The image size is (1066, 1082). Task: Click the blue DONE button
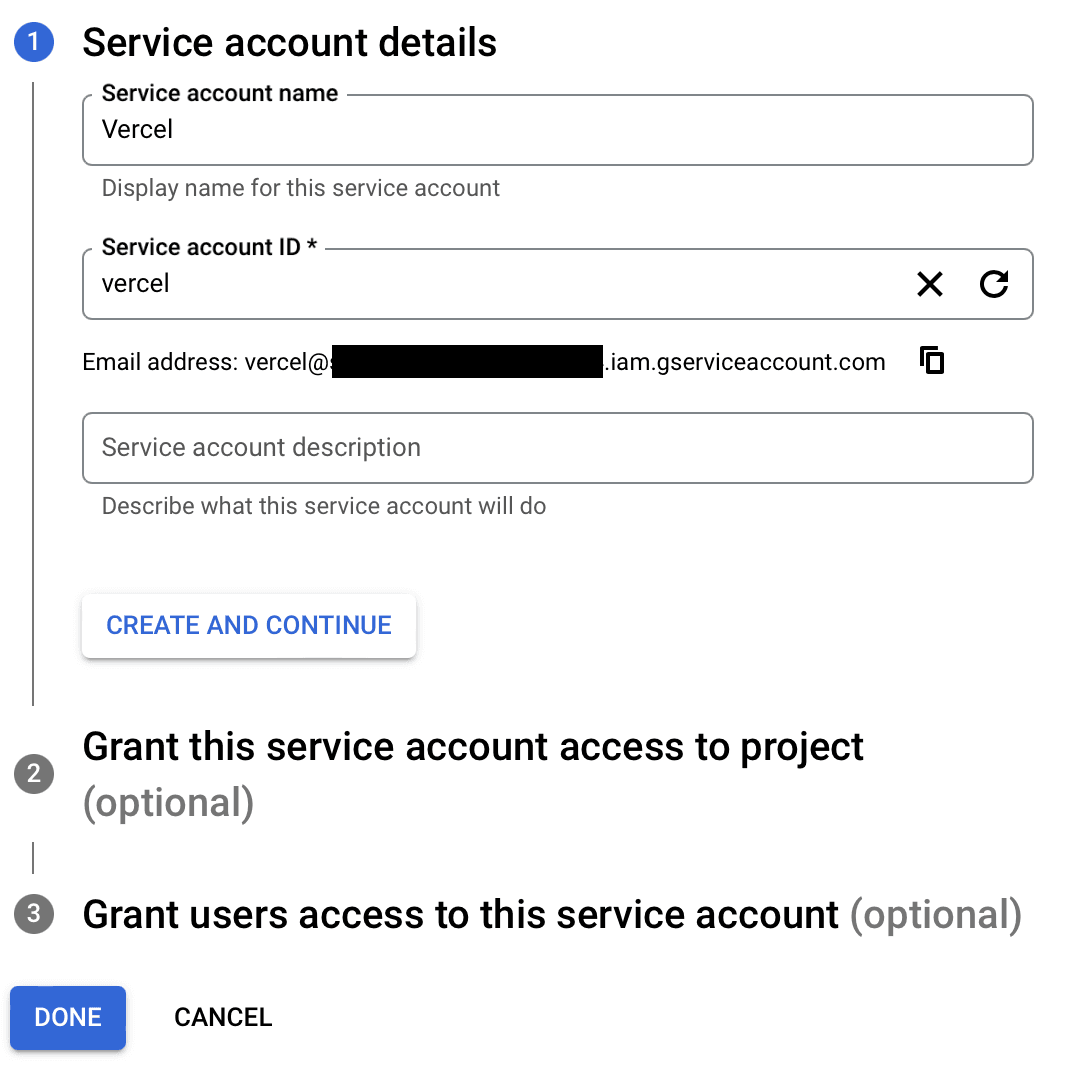click(x=68, y=1018)
